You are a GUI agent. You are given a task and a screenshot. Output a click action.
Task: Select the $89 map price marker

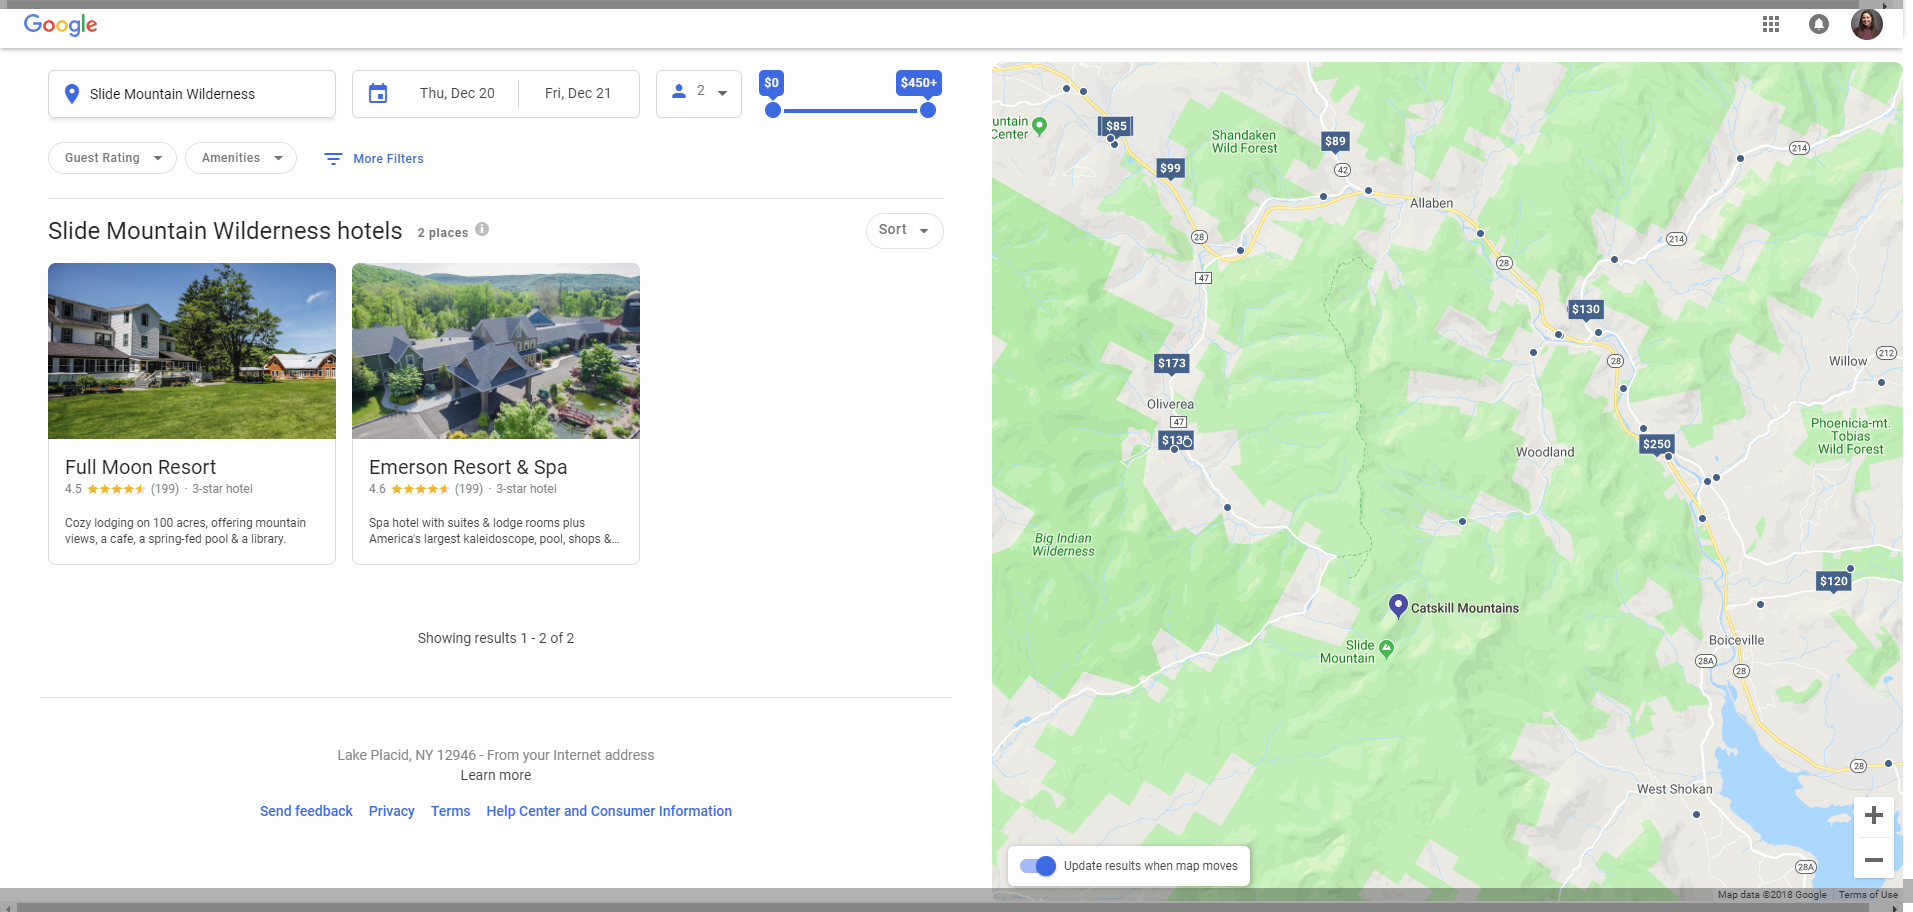click(x=1335, y=141)
